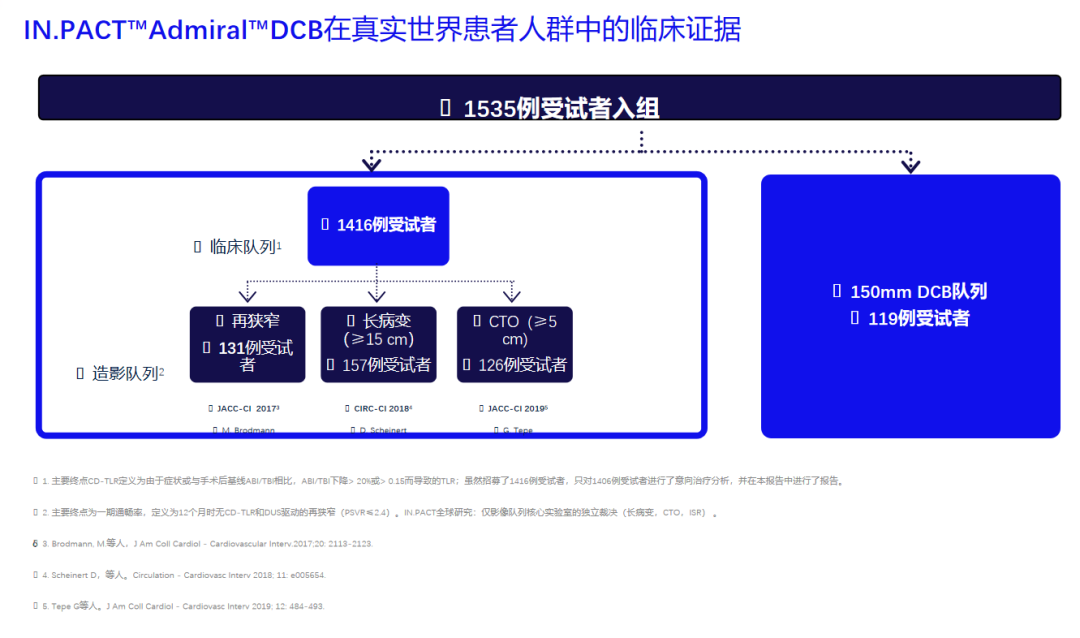Click the bullet marker before 临床队列
The height and width of the screenshot is (638, 1080).
[x=197, y=246]
